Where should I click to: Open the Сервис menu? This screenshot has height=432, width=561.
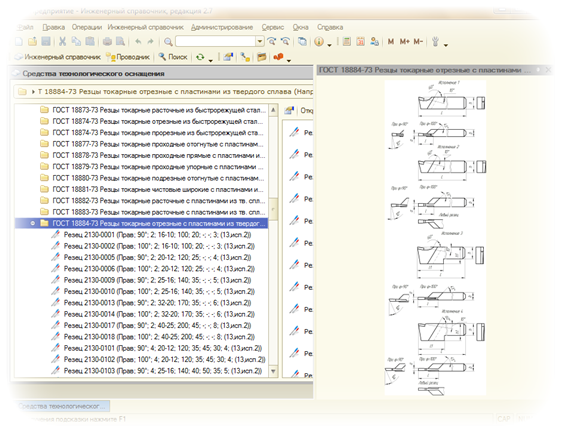(x=273, y=27)
